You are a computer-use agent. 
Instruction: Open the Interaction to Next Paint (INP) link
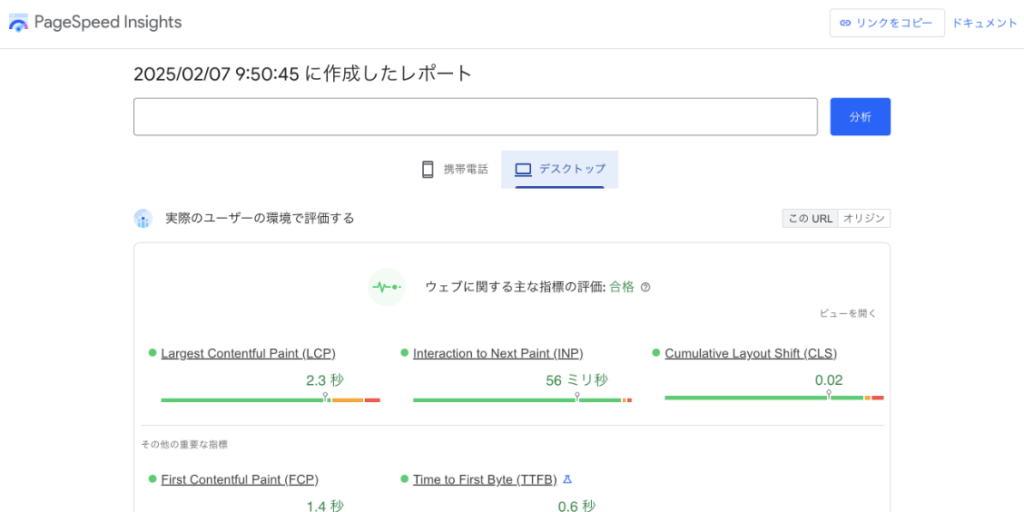click(x=498, y=353)
